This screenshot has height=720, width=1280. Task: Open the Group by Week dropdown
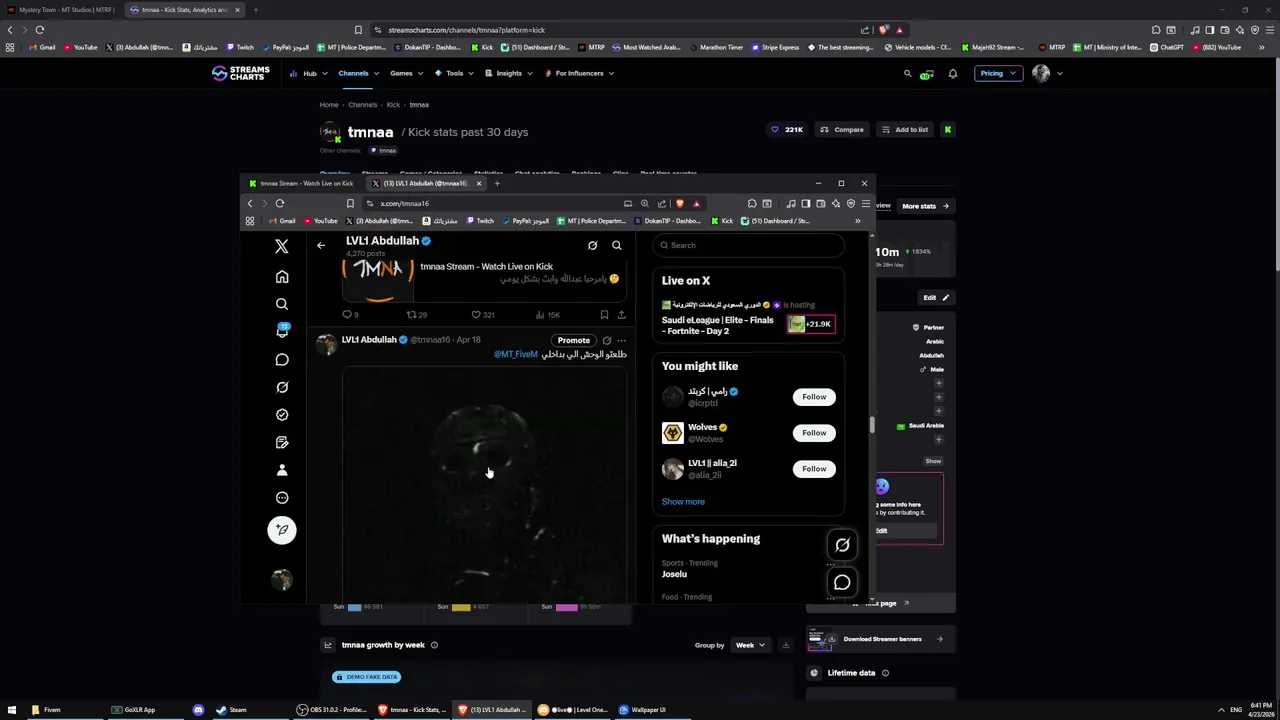[x=750, y=645]
